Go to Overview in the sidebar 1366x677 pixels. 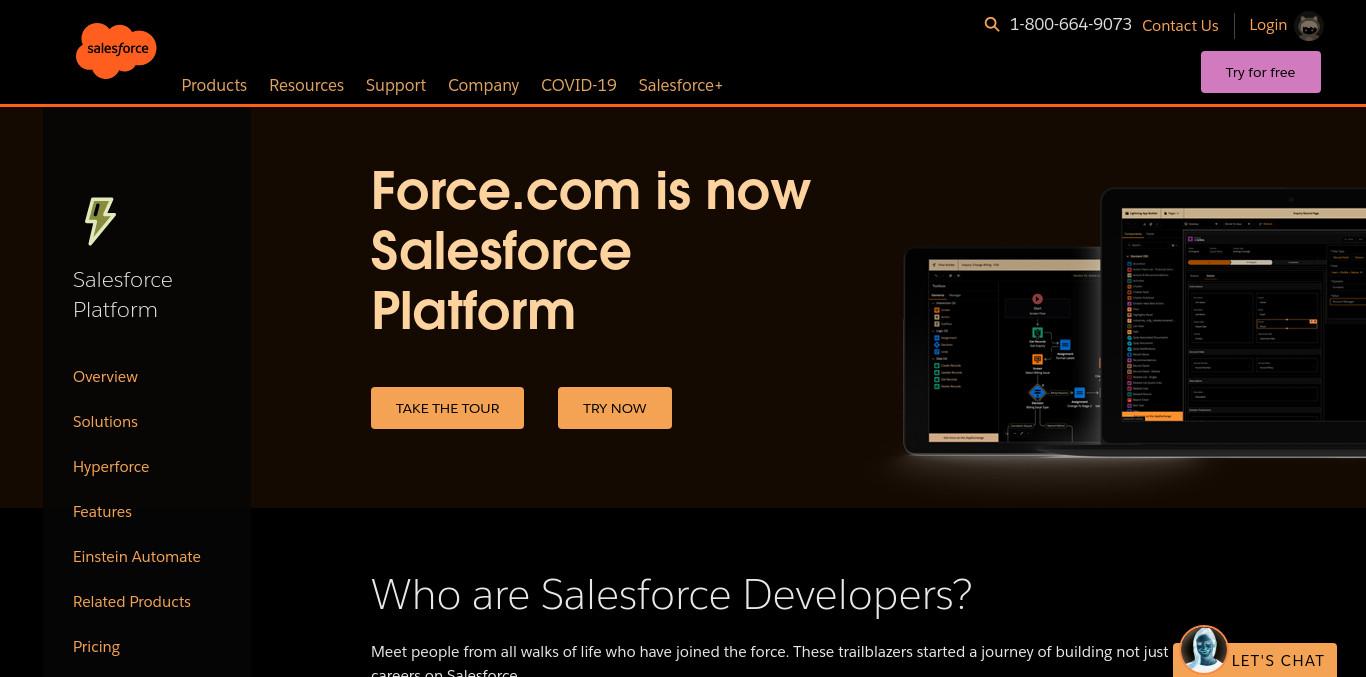(105, 376)
